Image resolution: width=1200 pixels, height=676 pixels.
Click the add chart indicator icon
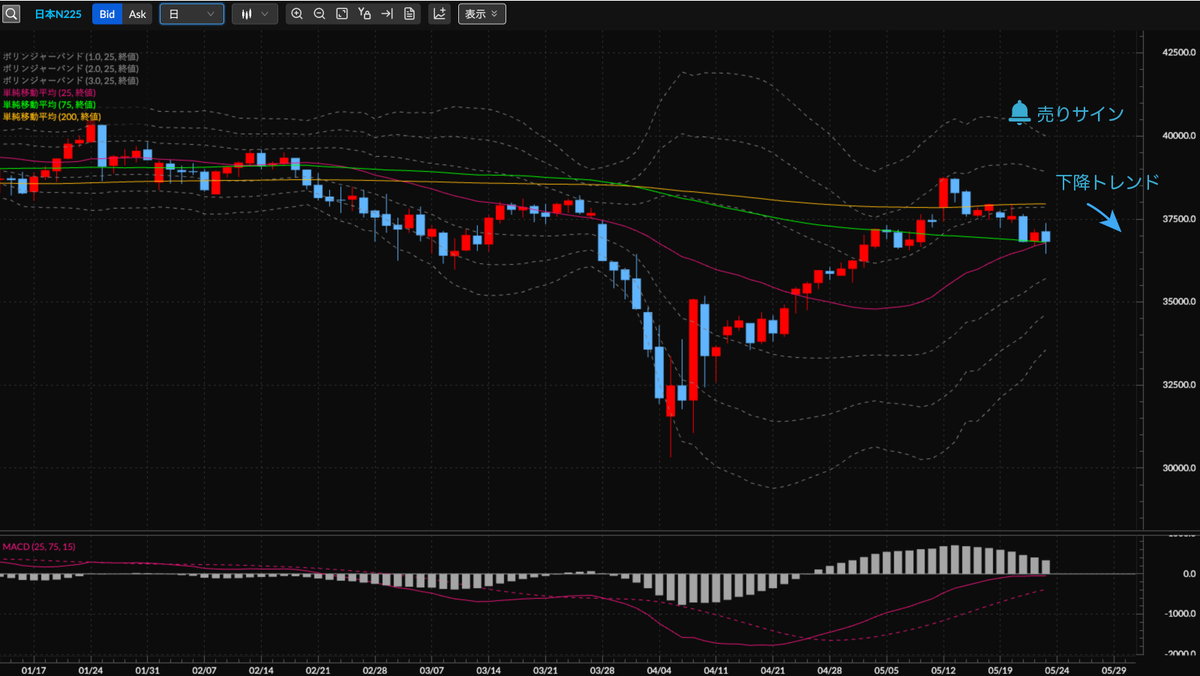(x=438, y=14)
